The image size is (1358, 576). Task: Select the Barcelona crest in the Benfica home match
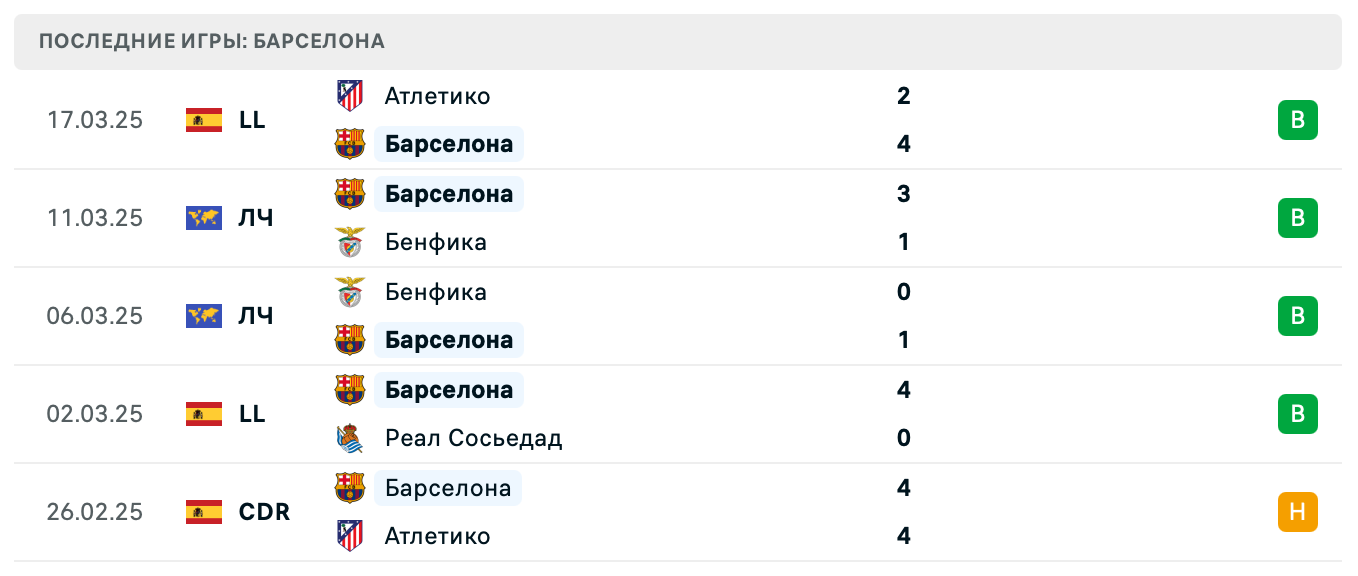point(351,340)
